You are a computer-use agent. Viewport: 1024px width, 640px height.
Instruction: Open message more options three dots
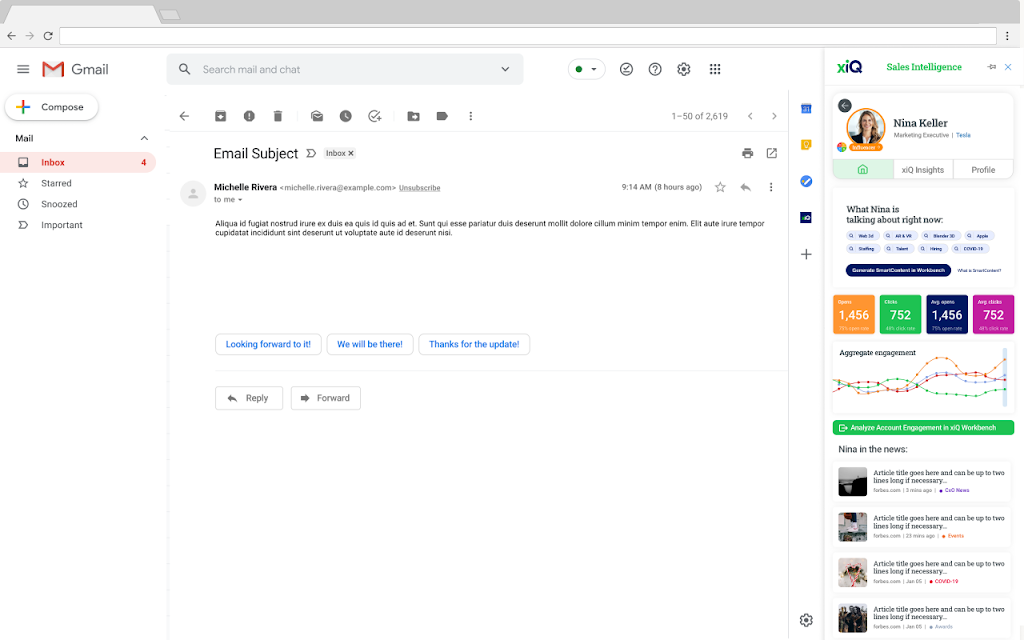771,187
